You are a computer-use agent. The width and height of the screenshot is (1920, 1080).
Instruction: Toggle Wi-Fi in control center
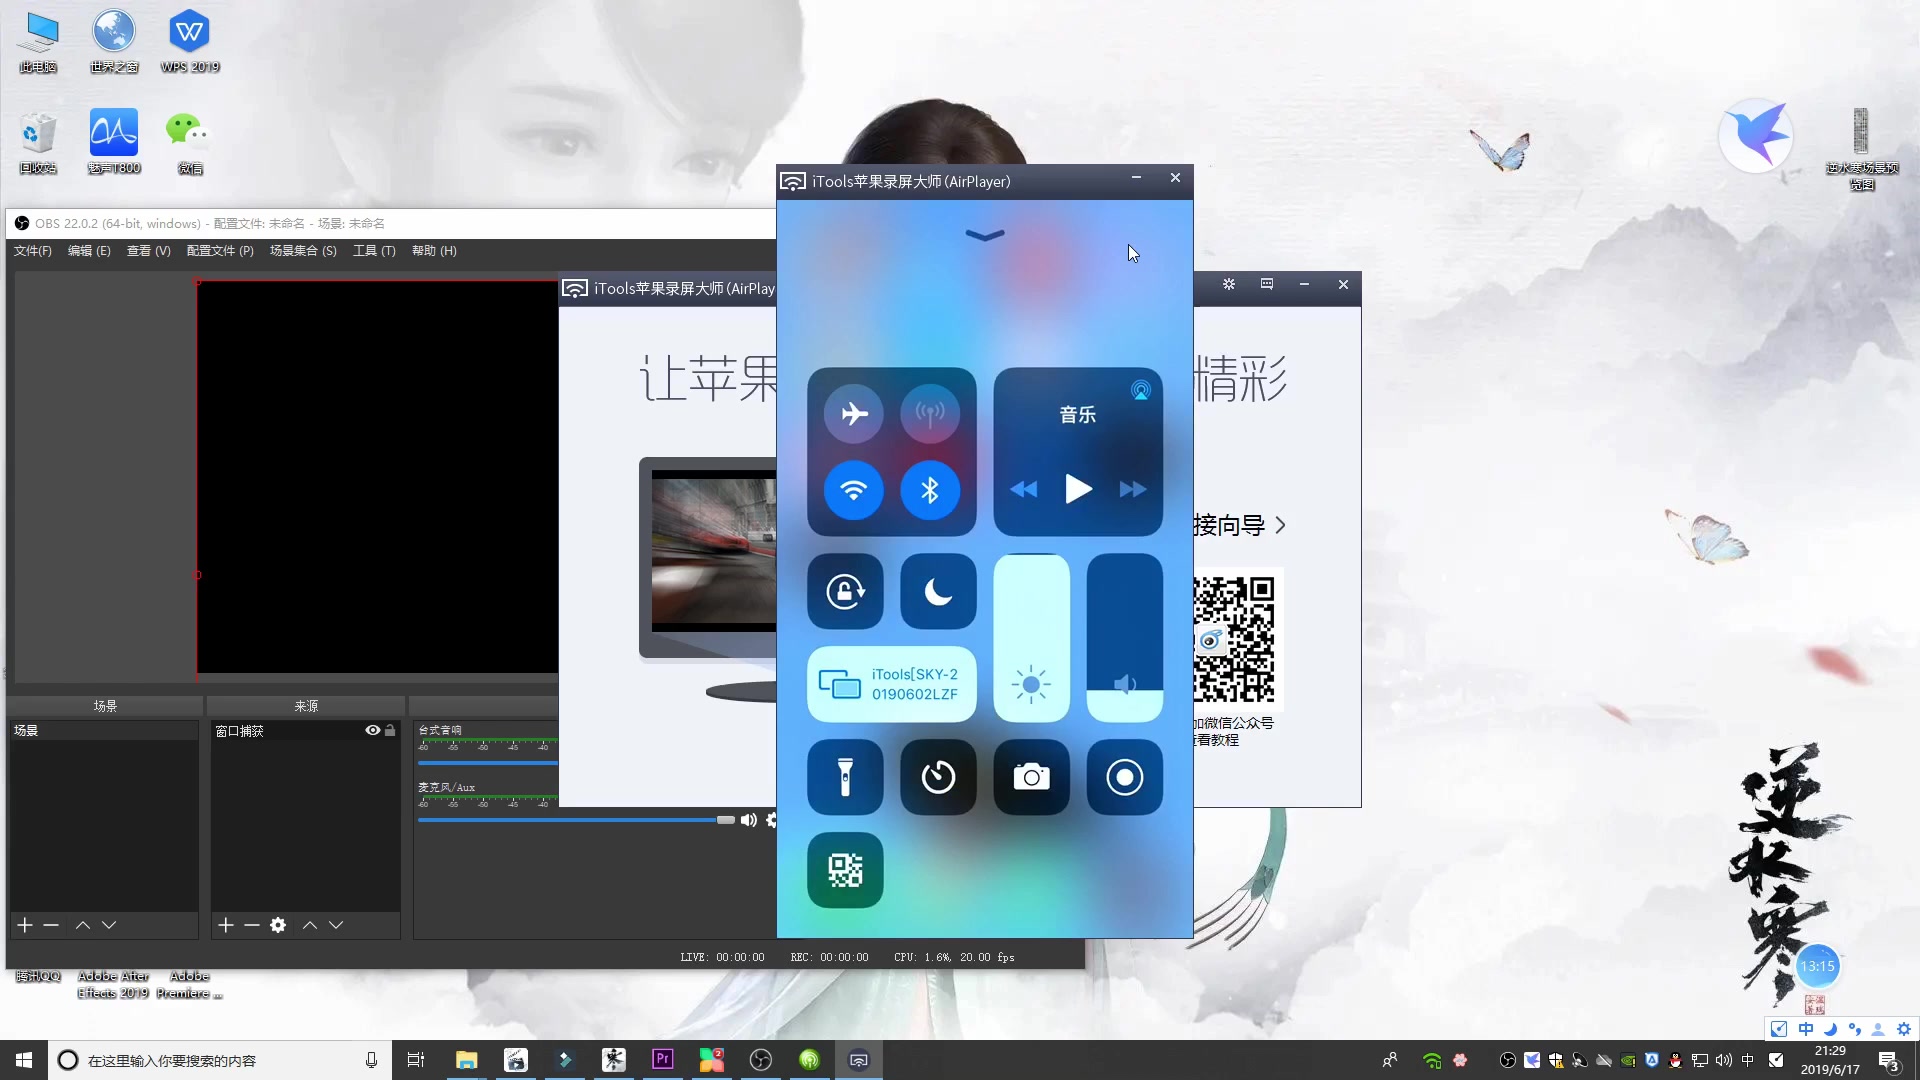(854, 490)
